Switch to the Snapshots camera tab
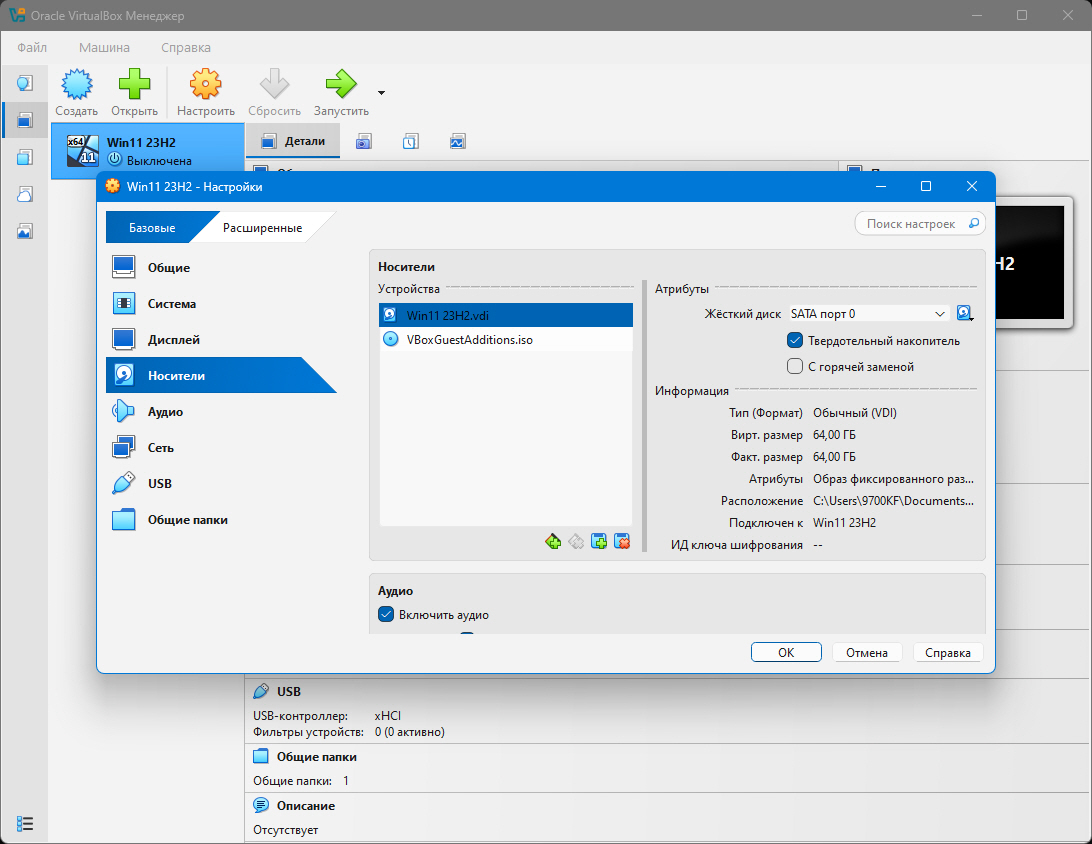Viewport: 1092px width, 844px height. (364, 141)
